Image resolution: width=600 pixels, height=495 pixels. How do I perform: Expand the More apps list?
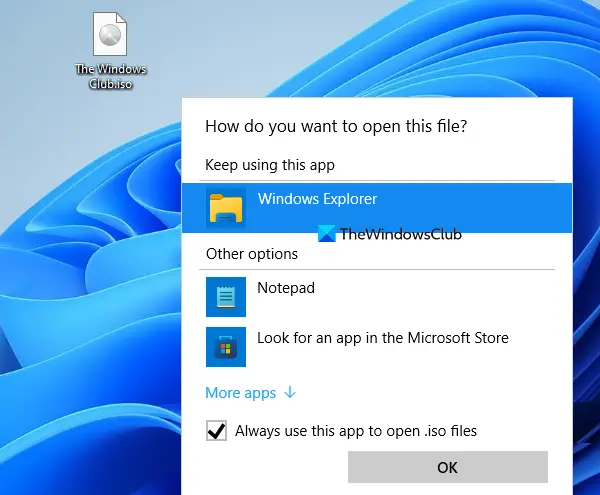tap(251, 393)
